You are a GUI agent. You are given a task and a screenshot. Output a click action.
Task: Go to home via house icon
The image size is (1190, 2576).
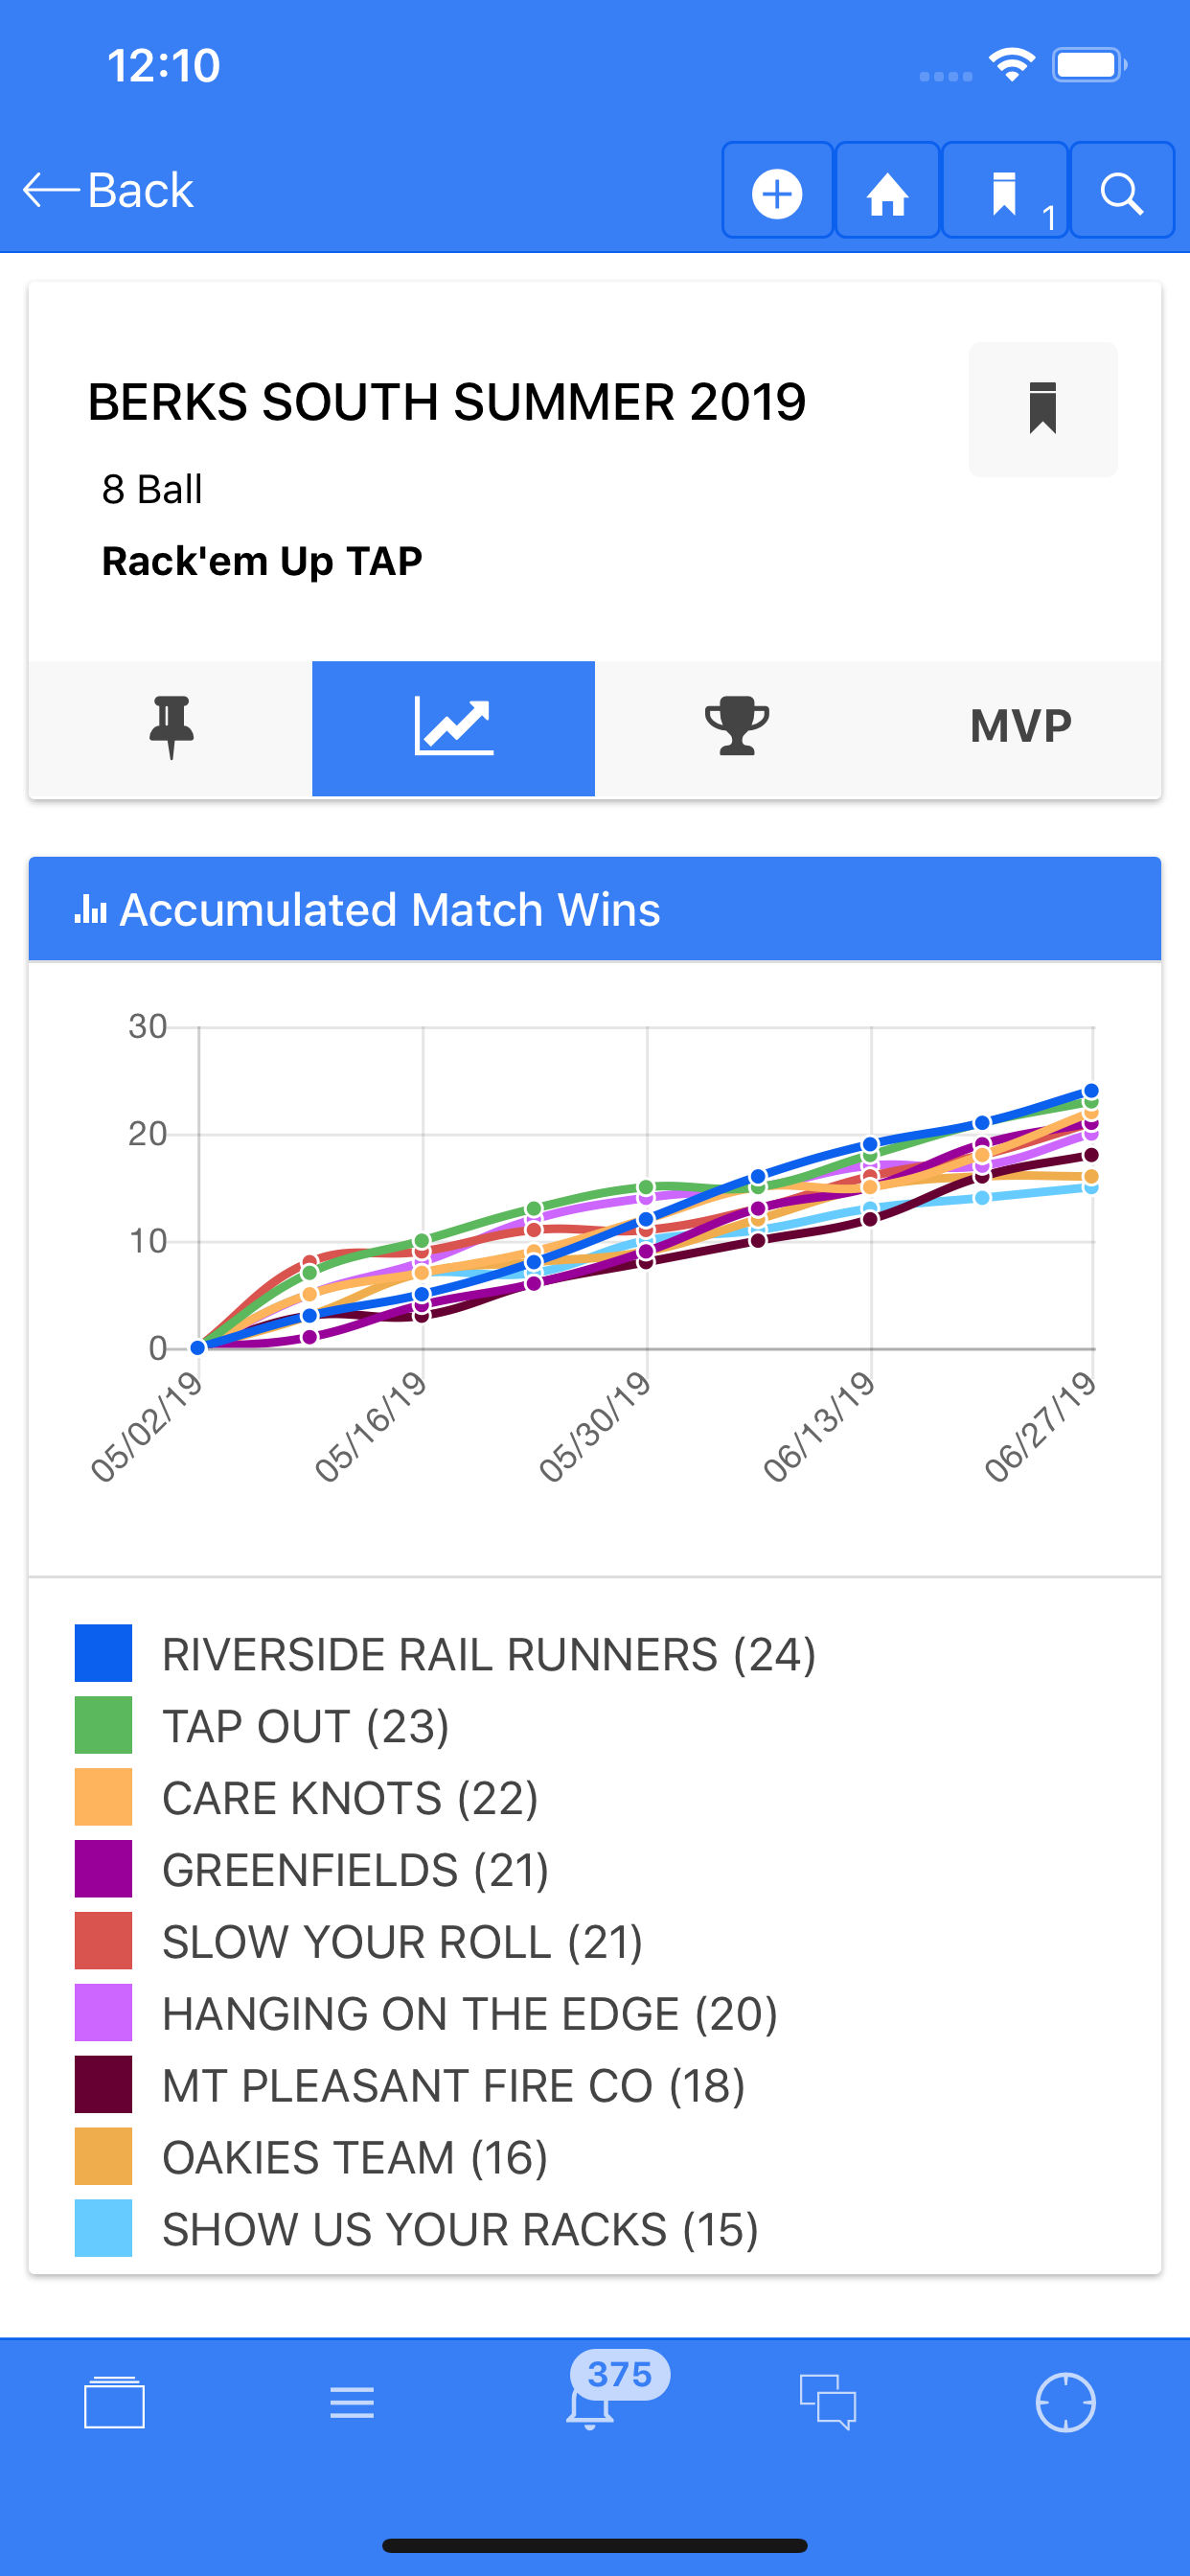click(887, 191)
